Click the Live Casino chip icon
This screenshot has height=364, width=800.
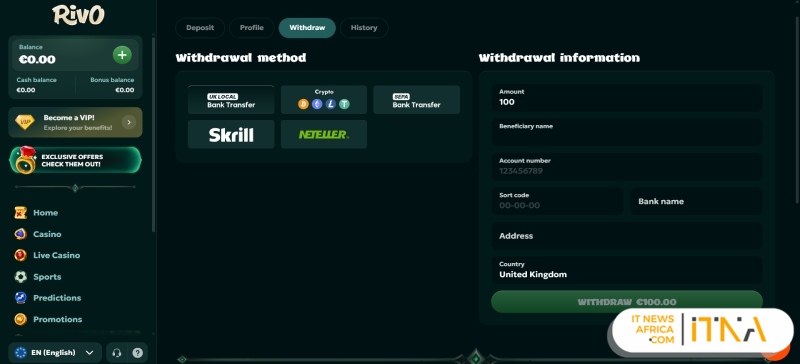coord(20,255)
